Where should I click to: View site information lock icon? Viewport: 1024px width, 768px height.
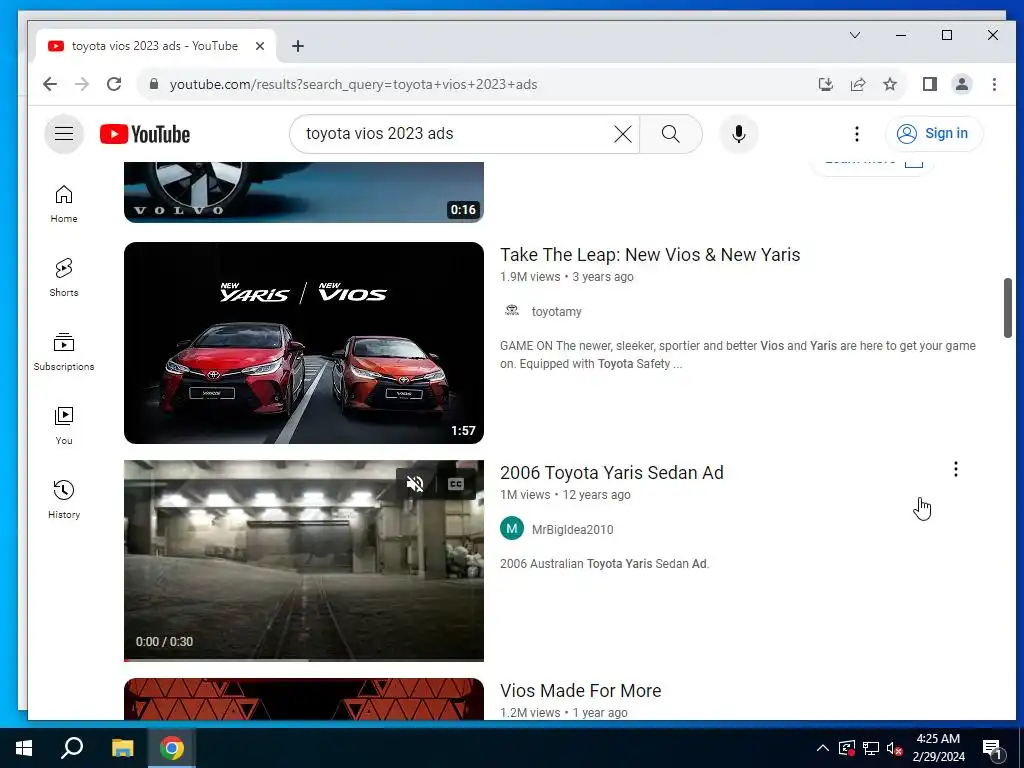click(154, 84)
